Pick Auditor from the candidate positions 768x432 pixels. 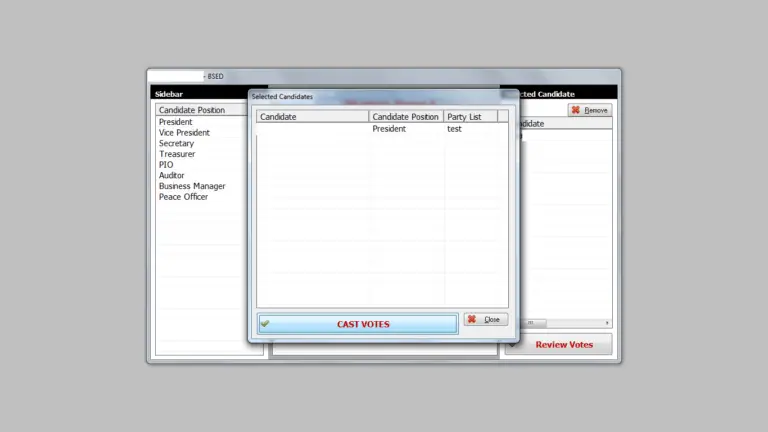pos(171,175)
